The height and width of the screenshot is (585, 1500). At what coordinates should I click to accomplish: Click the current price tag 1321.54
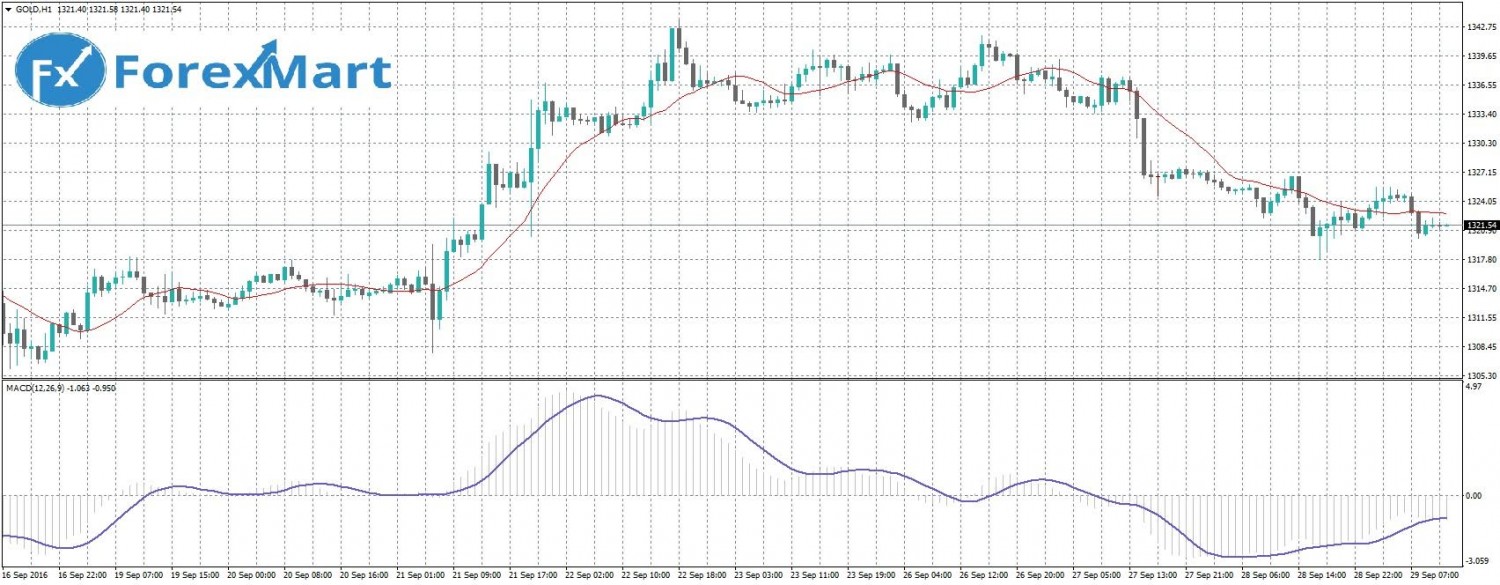[1479, 226]
